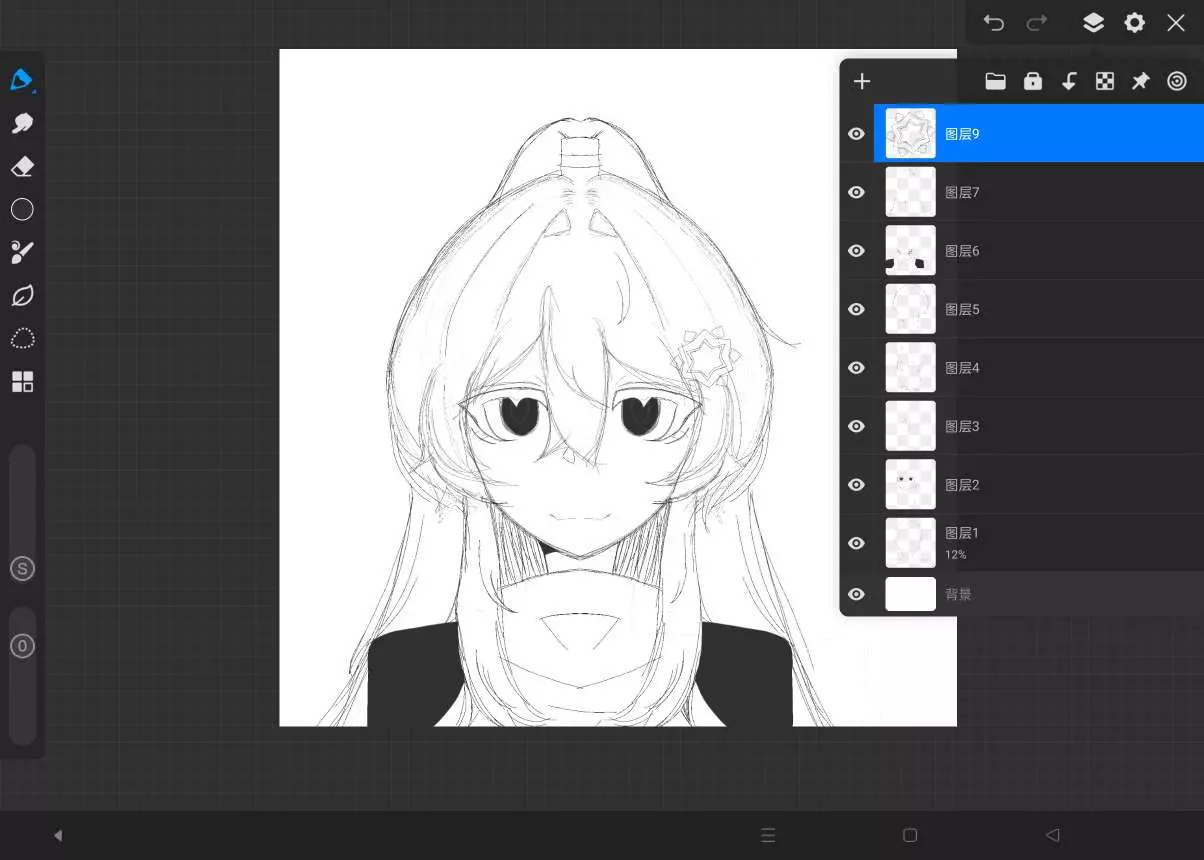Select the eraser tool

tap(22, 166)
